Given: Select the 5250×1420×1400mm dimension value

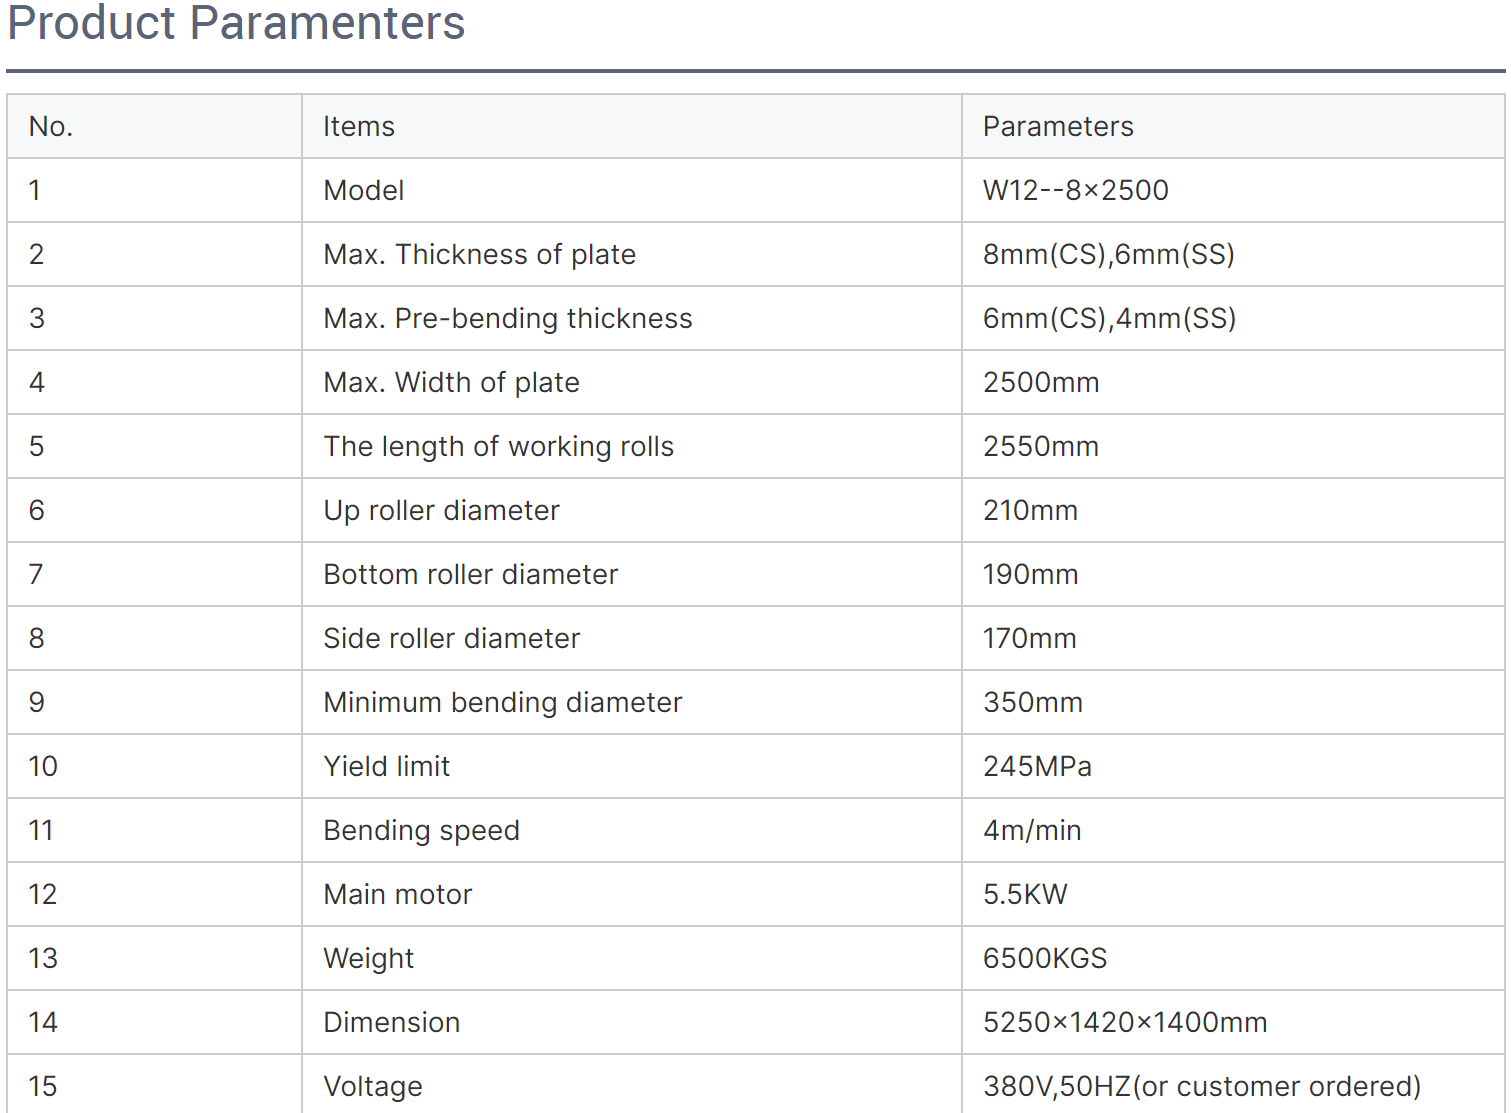Looking at the screenshot, I should [x=1125, y=1022].
